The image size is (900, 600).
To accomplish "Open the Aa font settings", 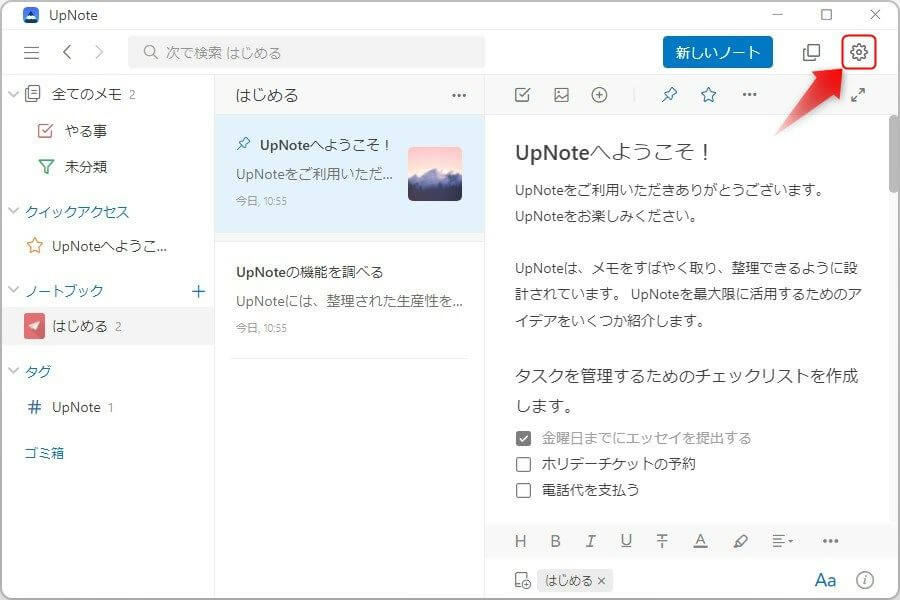I will point(825,580).
